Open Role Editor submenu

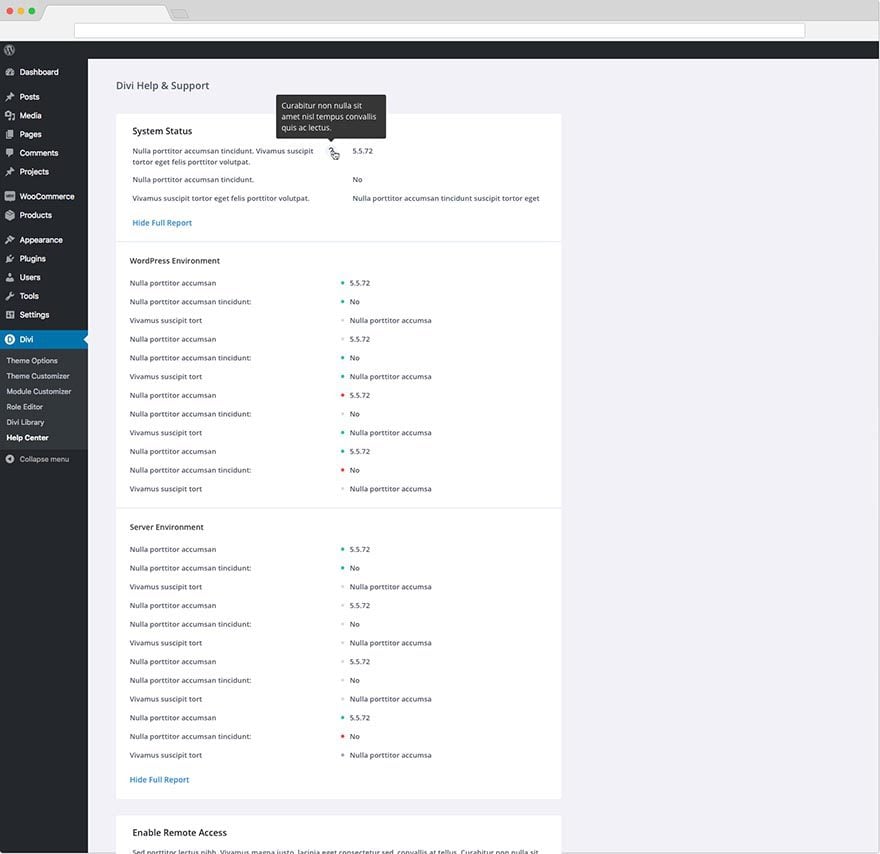click(x=25, y=406)
